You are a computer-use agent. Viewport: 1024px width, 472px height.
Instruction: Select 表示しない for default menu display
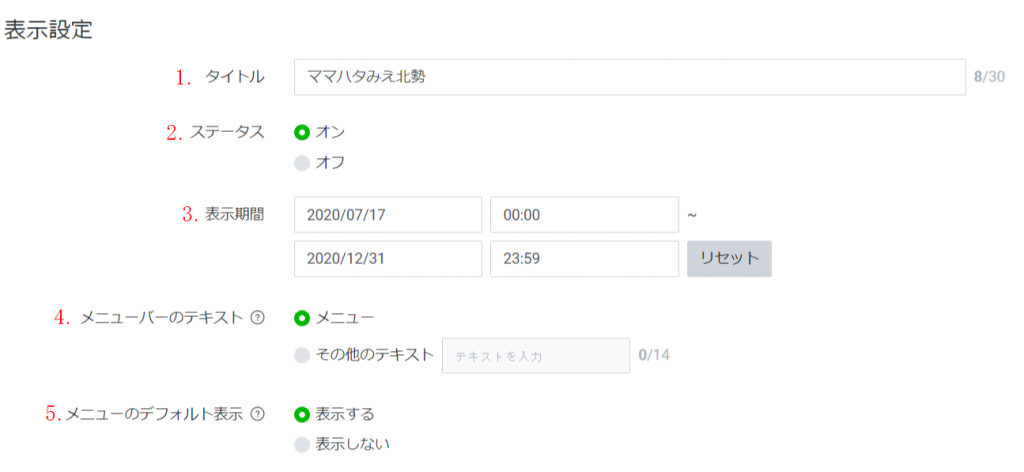pyautogui.click(x=302, y=445)
